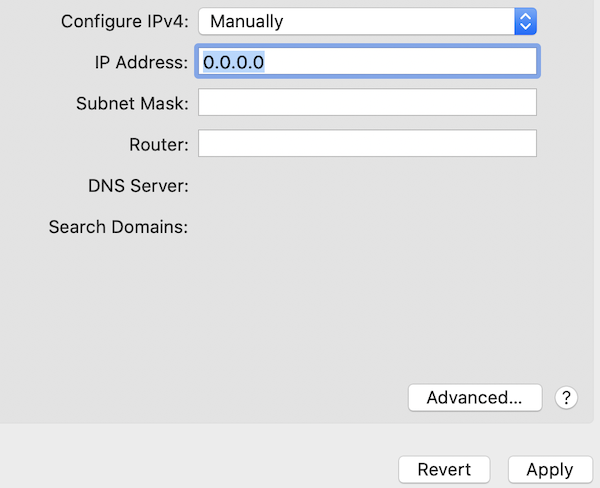The image size is (600, 488).
Task: Click the Router input field
Action: point(367,143)
